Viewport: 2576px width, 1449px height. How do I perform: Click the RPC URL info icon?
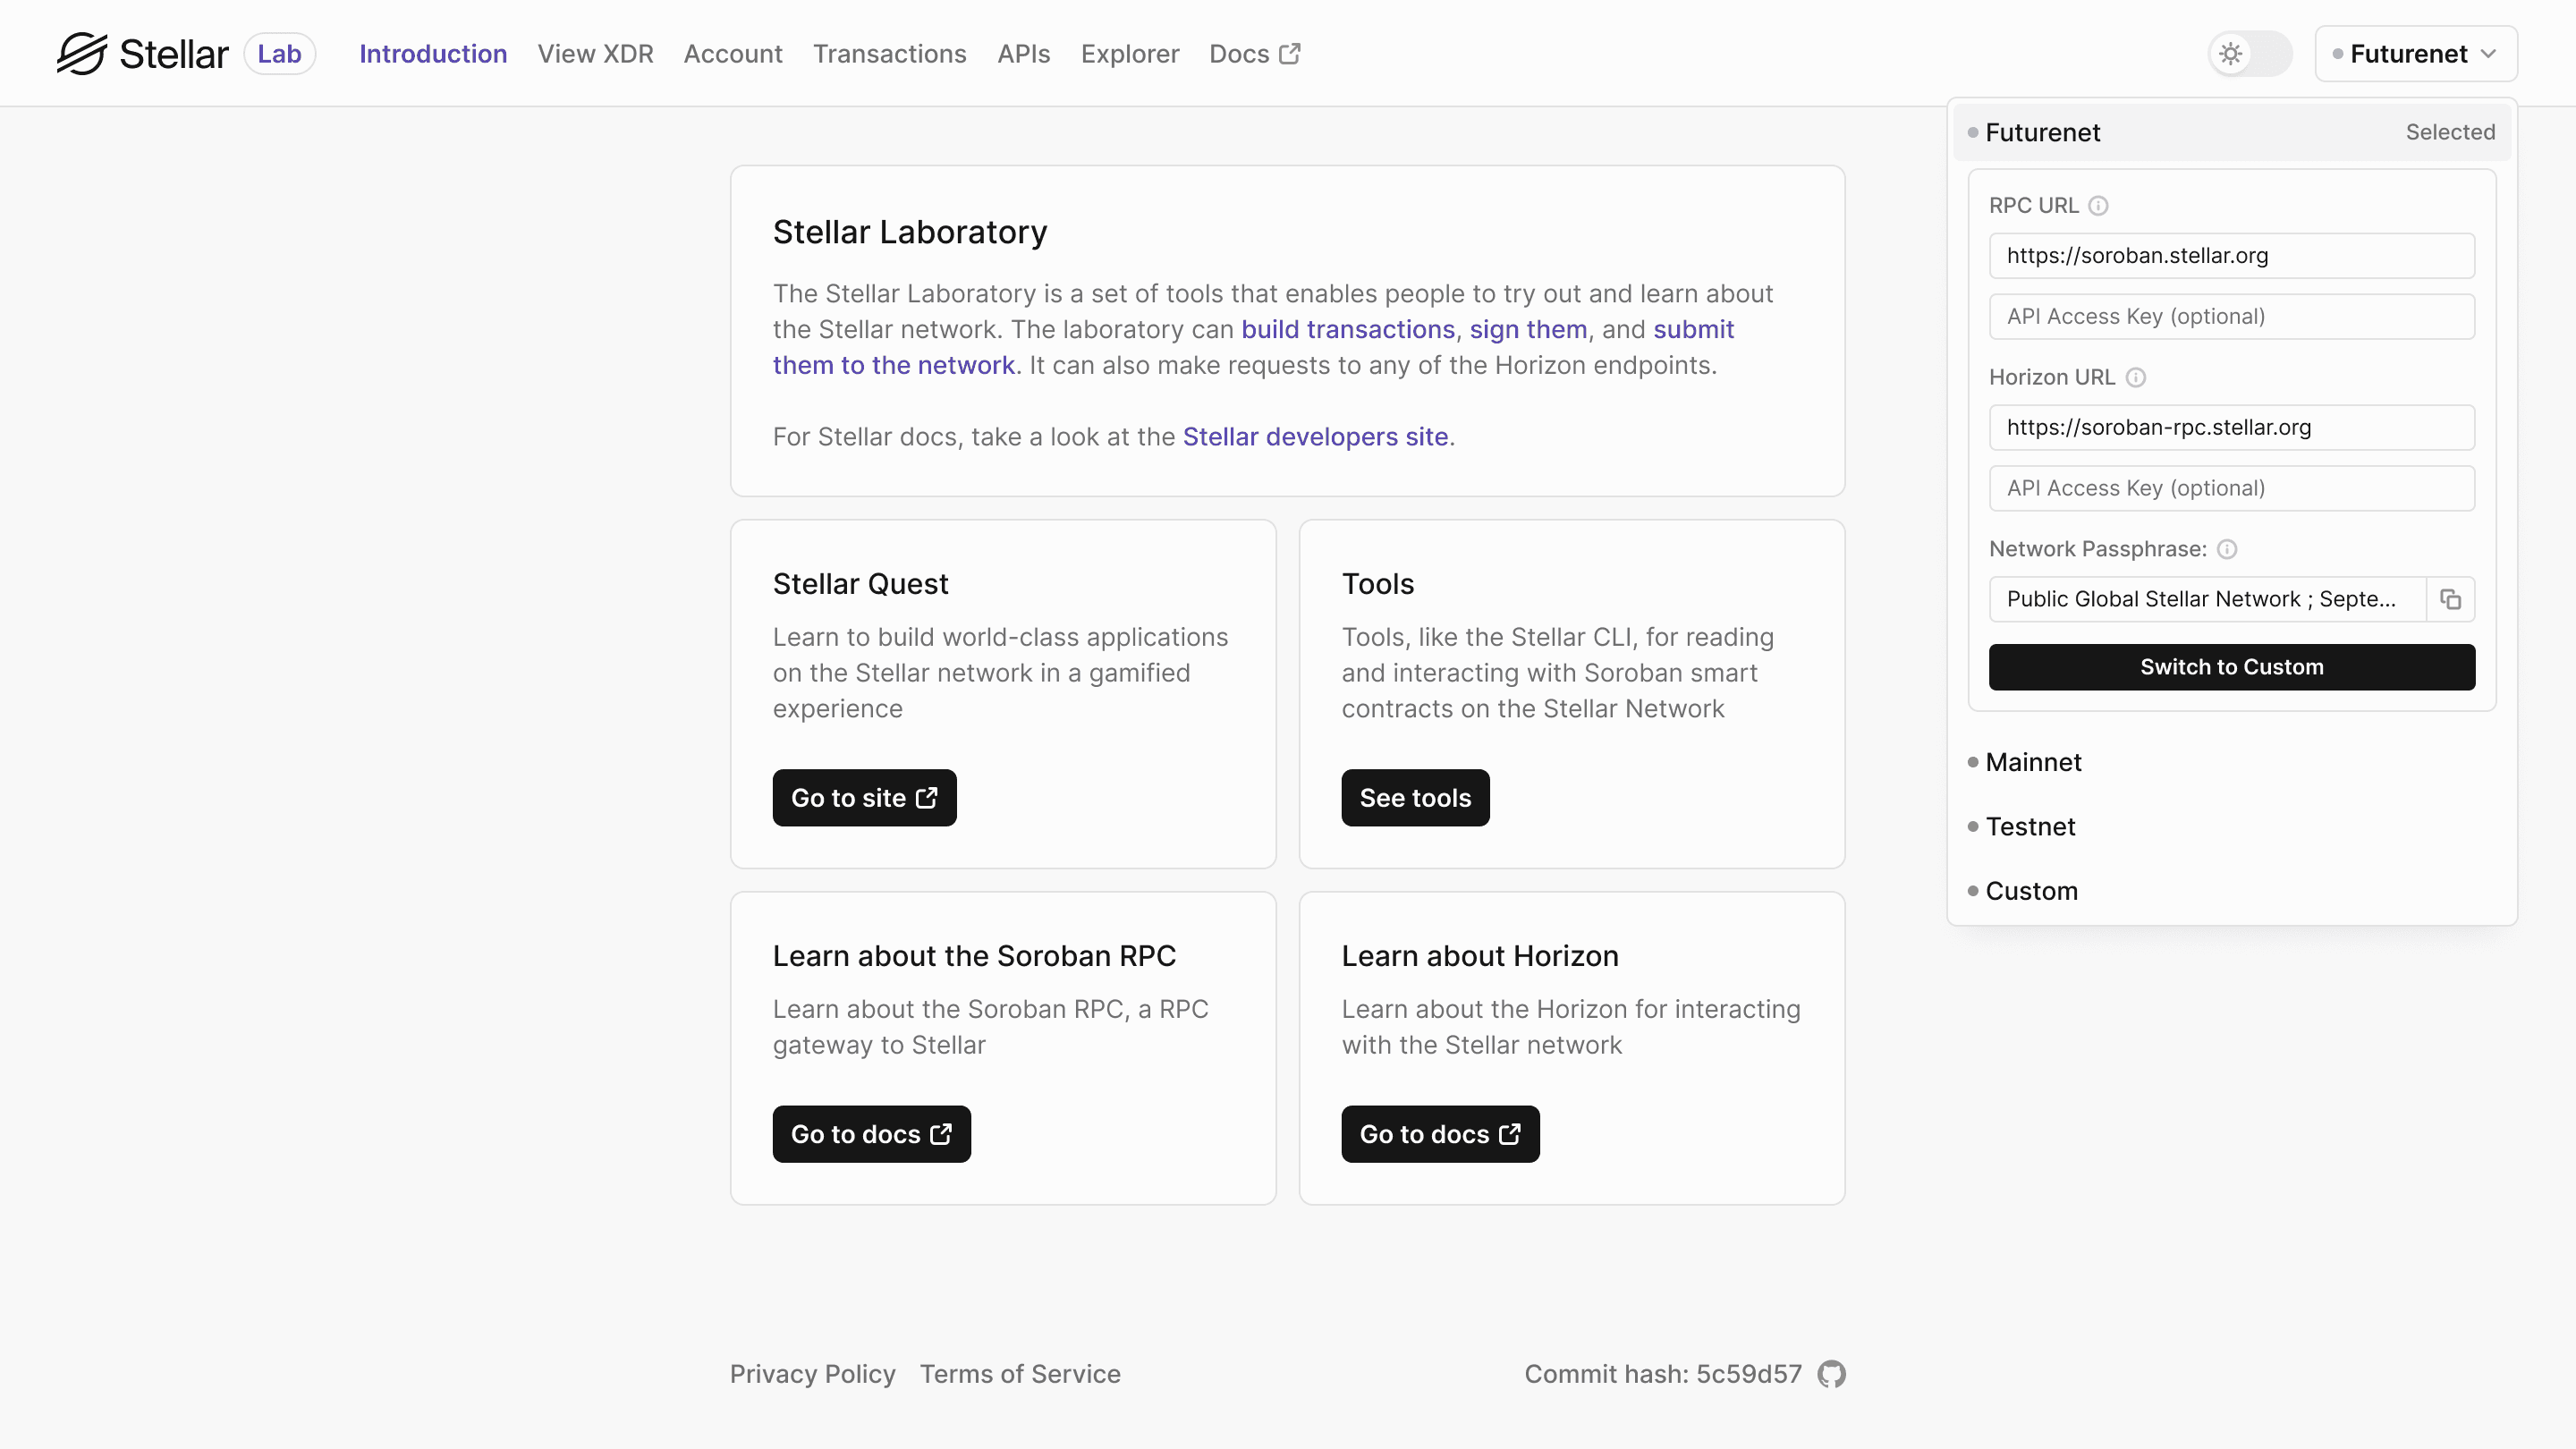tap(2099, 206)
